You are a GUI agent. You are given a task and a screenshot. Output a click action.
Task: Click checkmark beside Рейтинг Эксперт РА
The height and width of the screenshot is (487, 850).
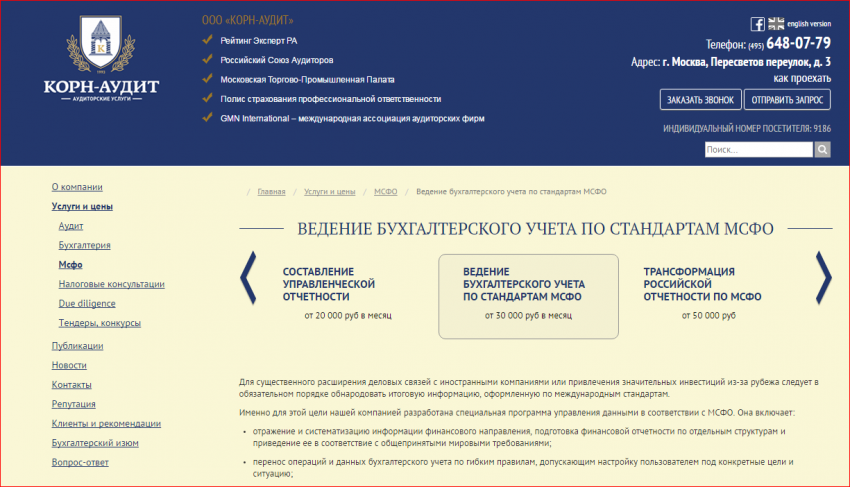coord(208,40)
